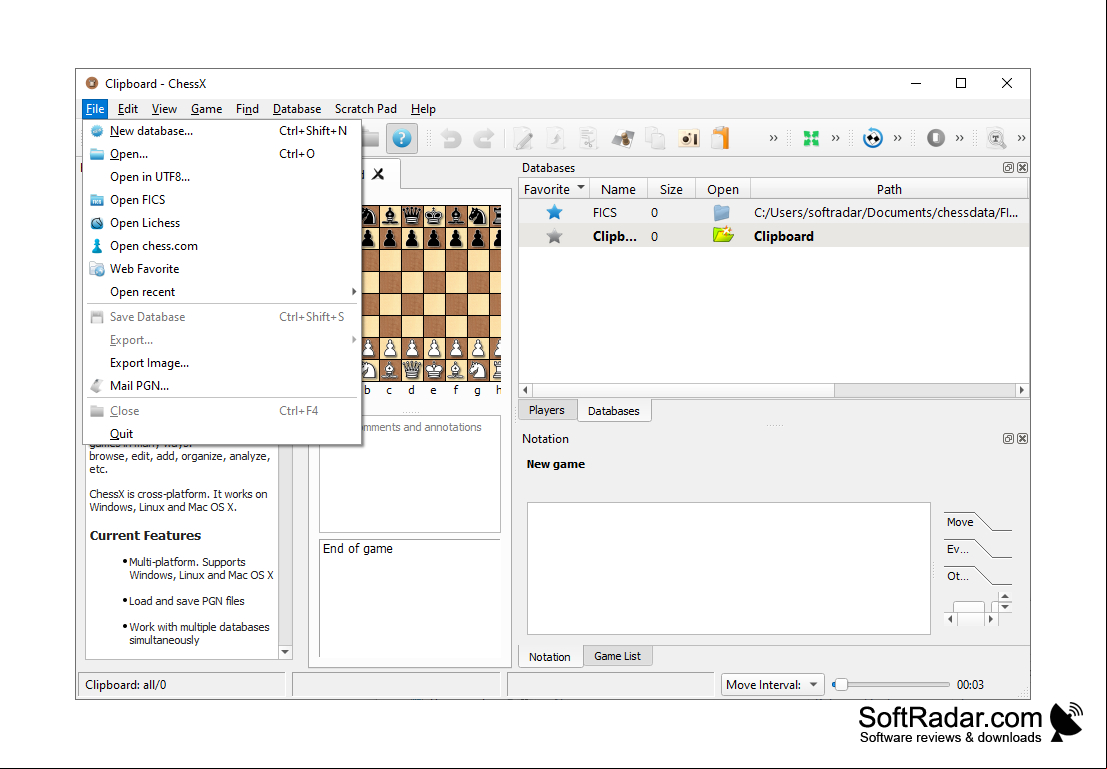Select Open... in the File menu
Image resolution: width=1107 pixels, height=769 pixels.
[x=223, y=154]
